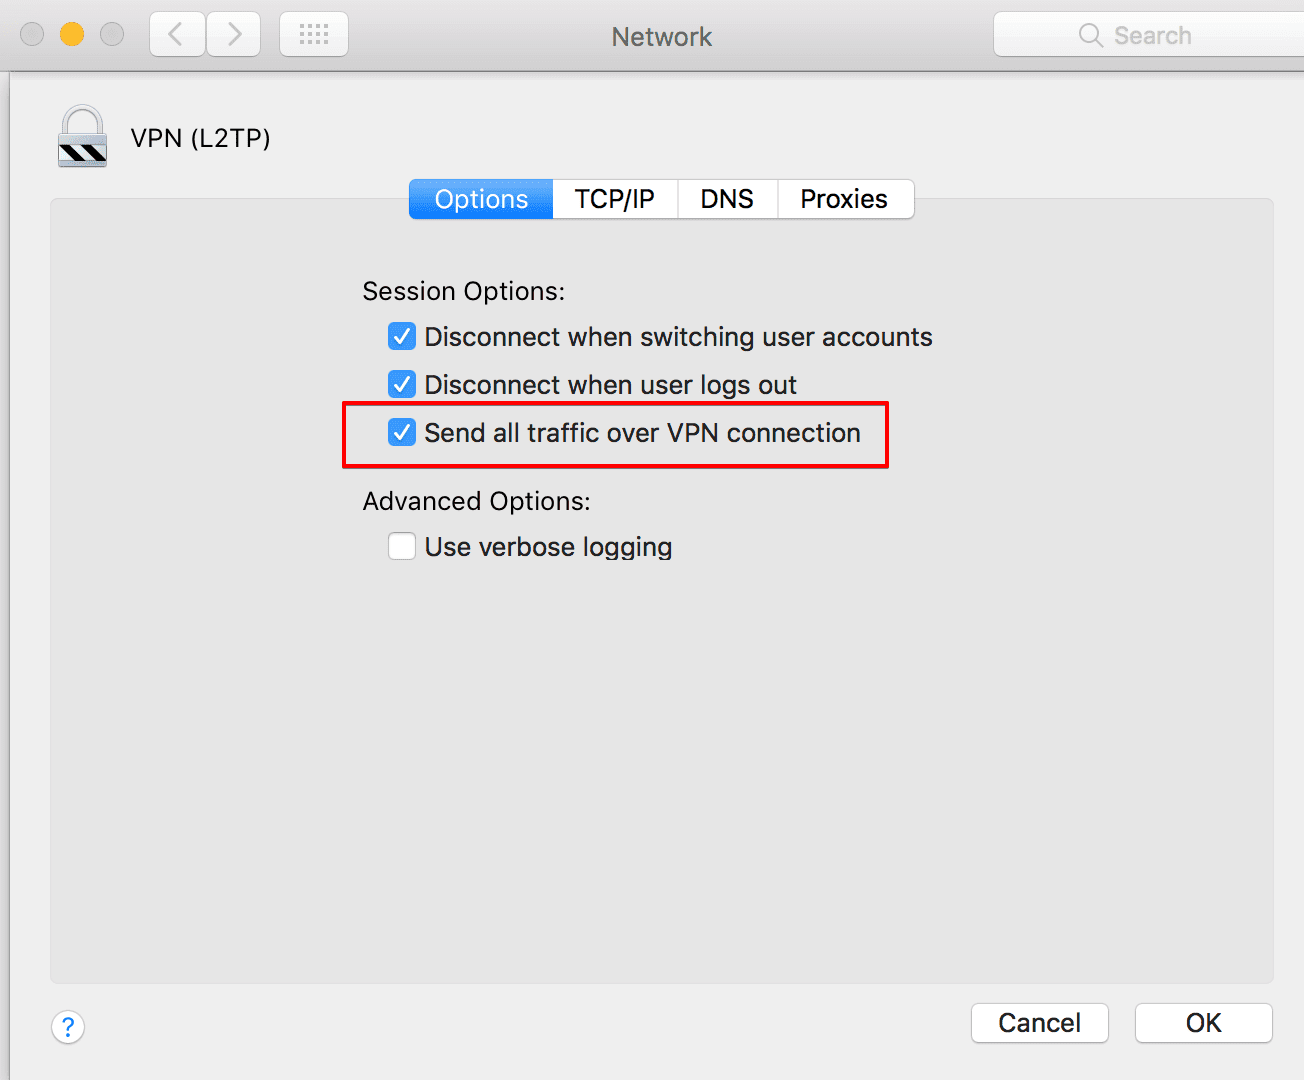Click the forward navigation arrow
1304x1080 pixels.
(x=234, y=35)
